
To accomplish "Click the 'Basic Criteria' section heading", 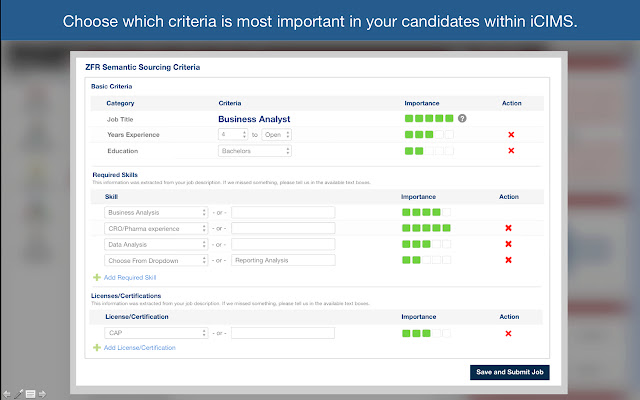I will [111, 87].
